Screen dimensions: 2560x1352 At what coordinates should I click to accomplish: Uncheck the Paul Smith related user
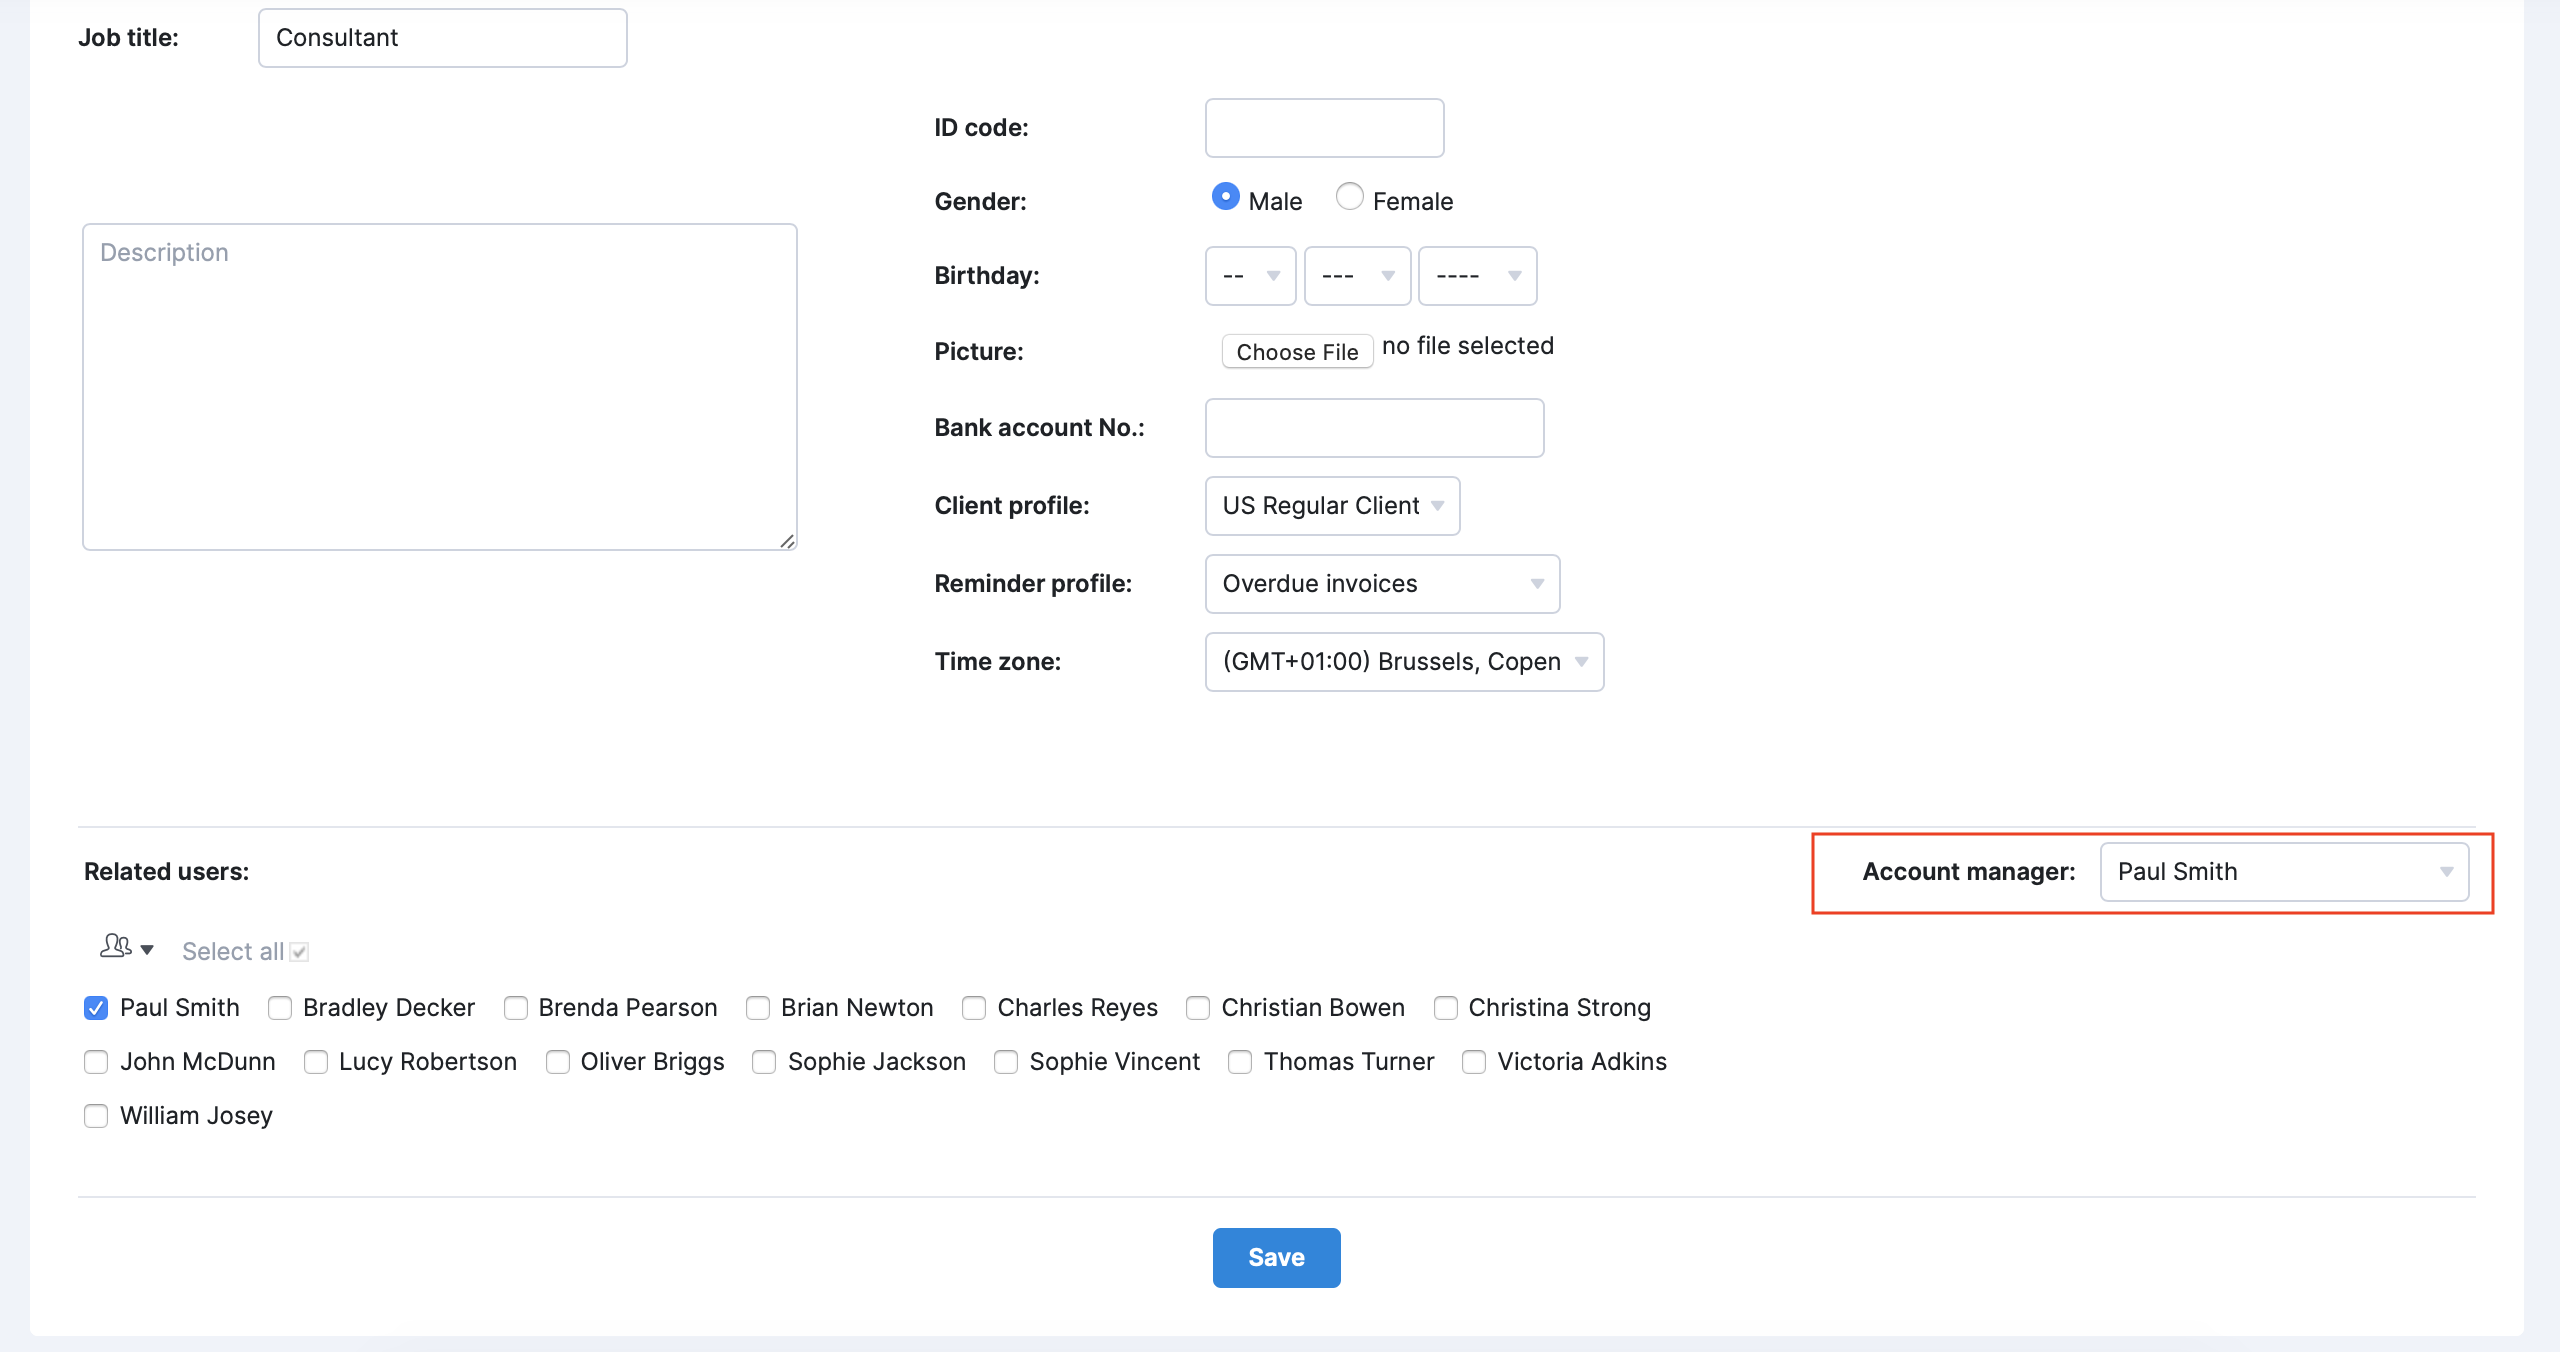tap(96, 1008)
